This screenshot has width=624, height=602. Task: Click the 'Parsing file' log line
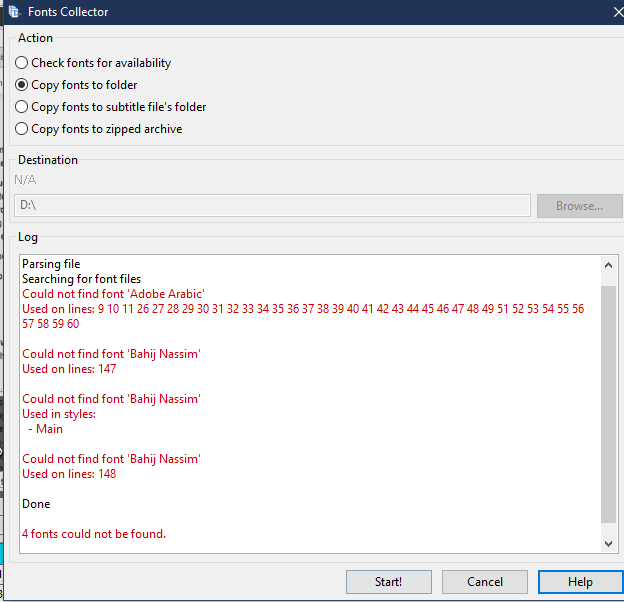pyautogui.click(x=51, y=264)
